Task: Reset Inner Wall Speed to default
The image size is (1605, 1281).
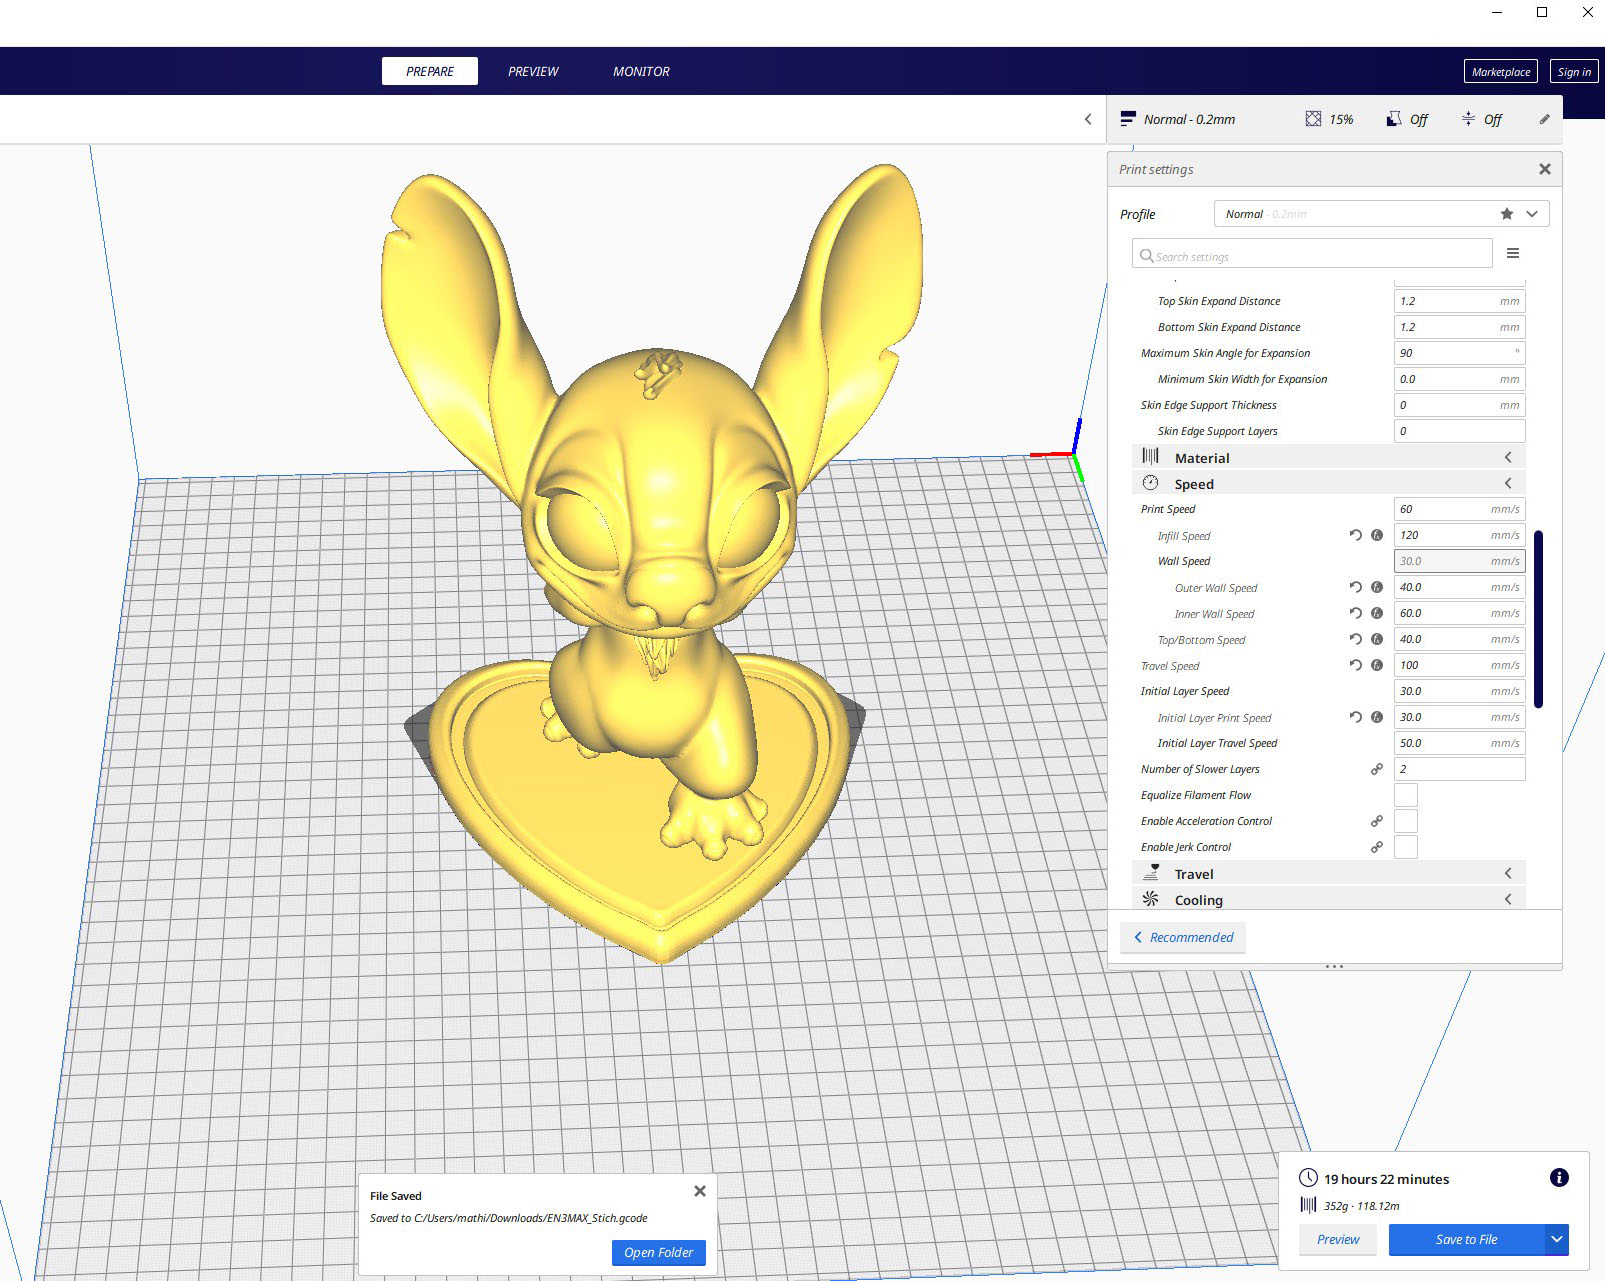Action: click(1355, 613)
